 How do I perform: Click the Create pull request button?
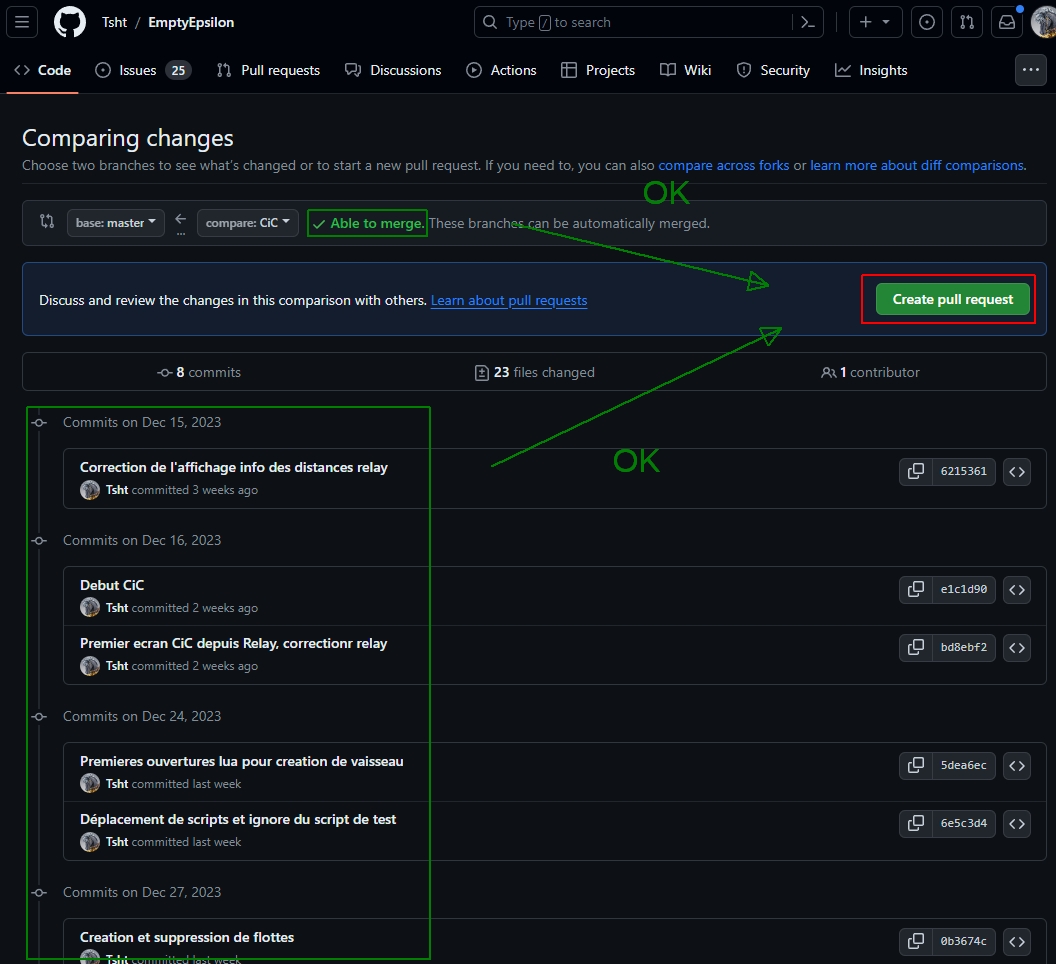(x=952, y=299)
